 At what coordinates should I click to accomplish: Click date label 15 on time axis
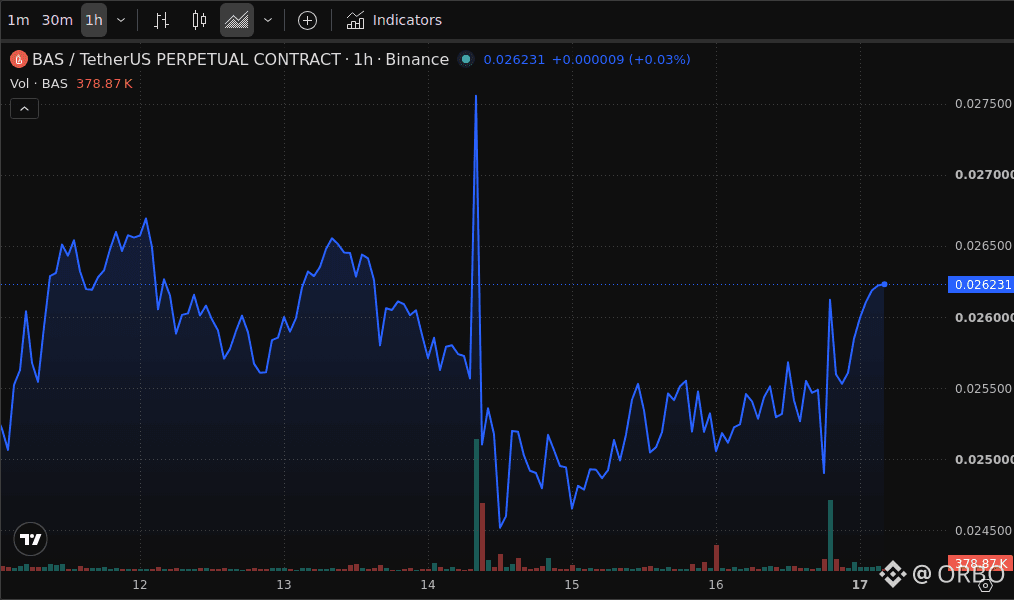572,584
